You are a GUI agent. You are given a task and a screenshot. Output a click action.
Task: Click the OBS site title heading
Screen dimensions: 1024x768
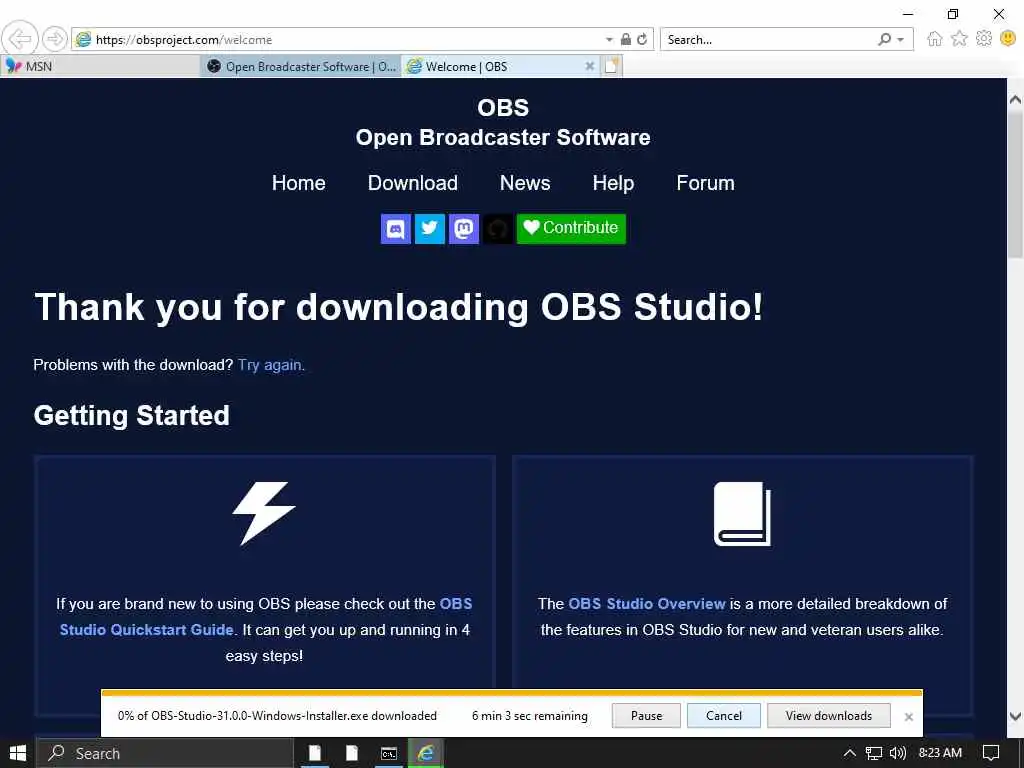coord(503,122)
